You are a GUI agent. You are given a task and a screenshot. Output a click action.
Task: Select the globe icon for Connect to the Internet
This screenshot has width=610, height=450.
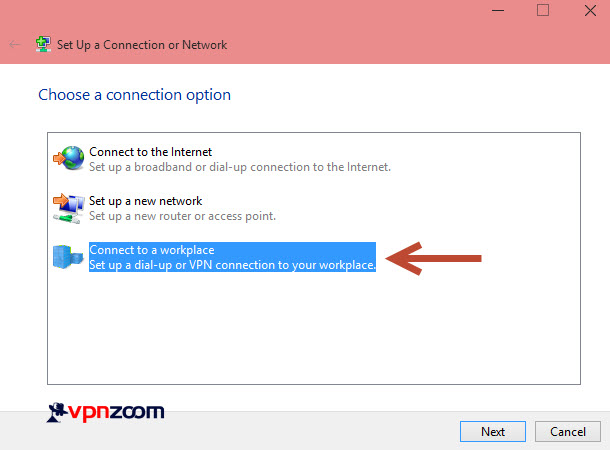(x=68, y=158)
